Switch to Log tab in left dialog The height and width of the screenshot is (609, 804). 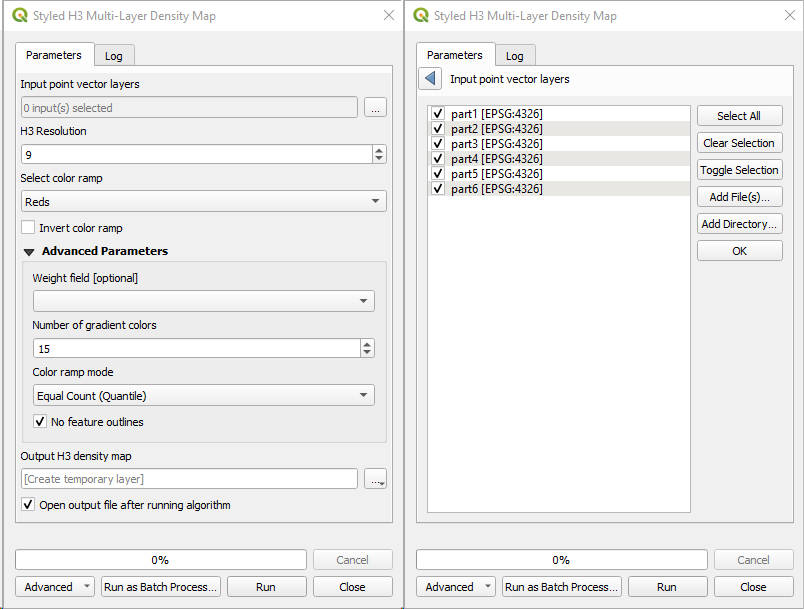click(x=114, y=56)
